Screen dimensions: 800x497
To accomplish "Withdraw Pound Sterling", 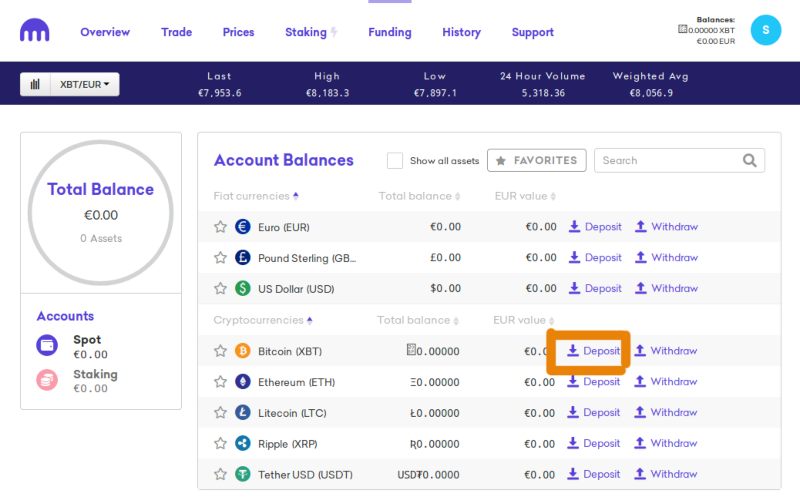I will coord(666,257).
